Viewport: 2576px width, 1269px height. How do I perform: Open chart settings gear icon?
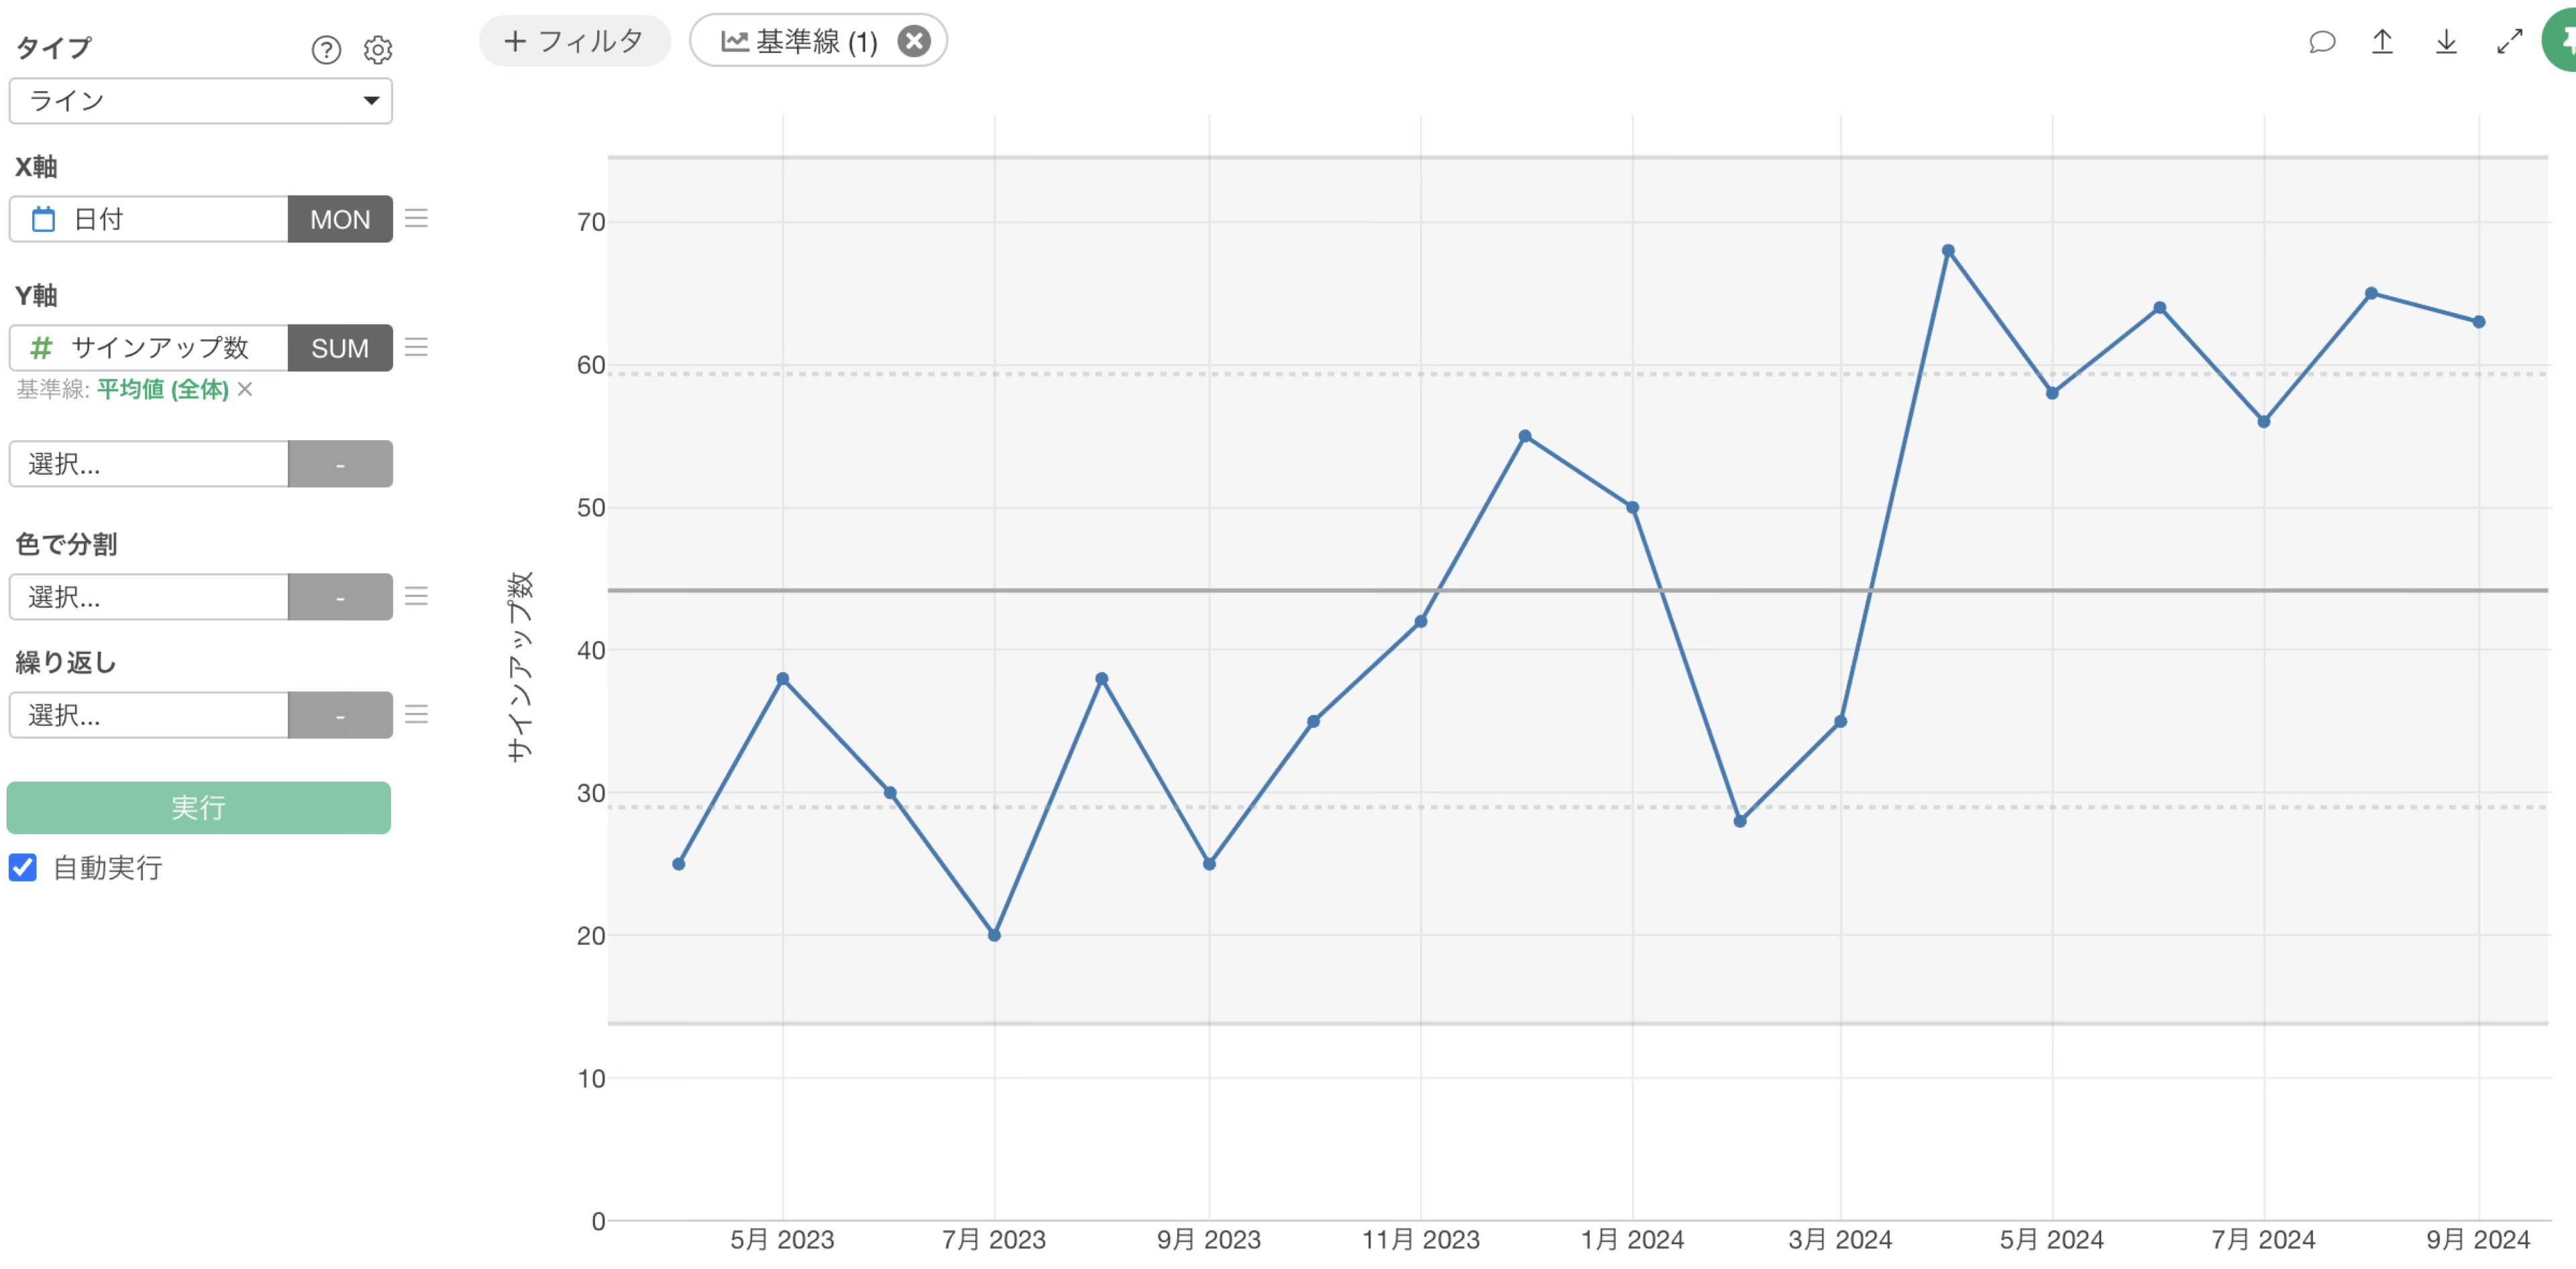377,49
